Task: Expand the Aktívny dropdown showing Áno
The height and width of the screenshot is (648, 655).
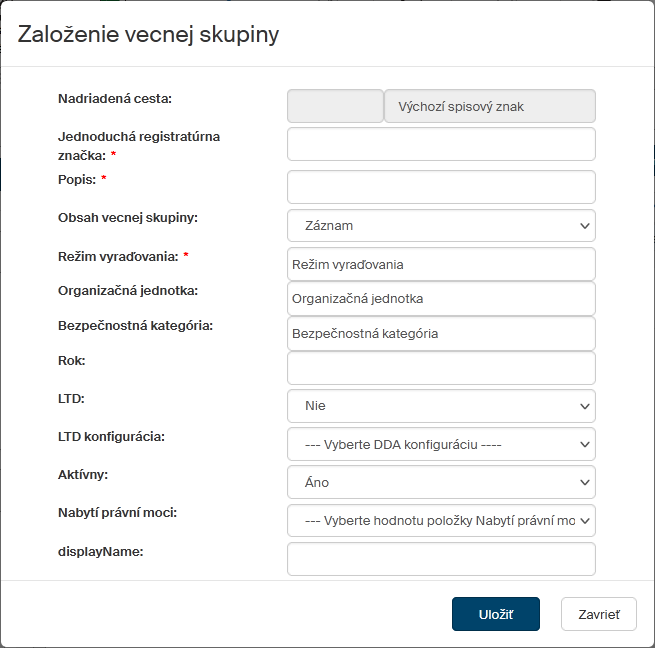Action: (441, 482)
